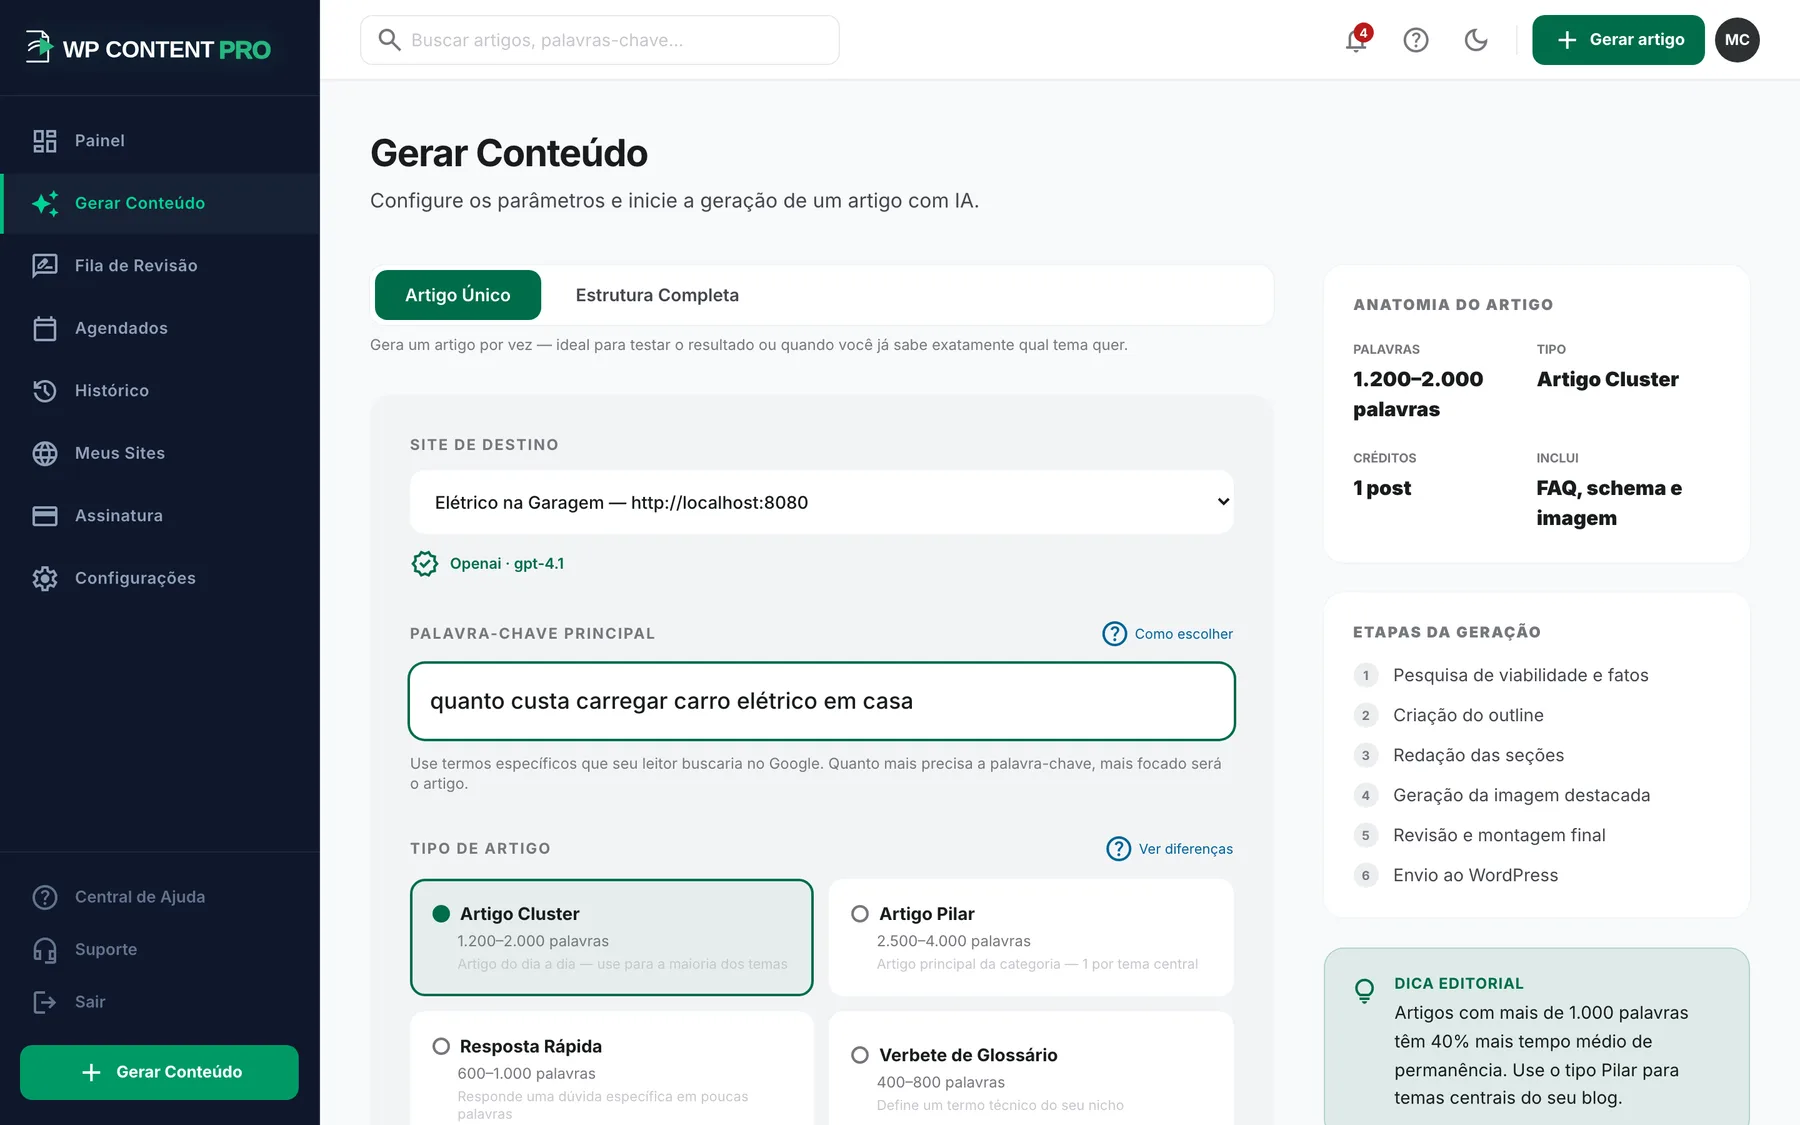Click the Configurações gear icon
The width and height of the screenshot is (1800, 1125).
click(x=45, y=578)
